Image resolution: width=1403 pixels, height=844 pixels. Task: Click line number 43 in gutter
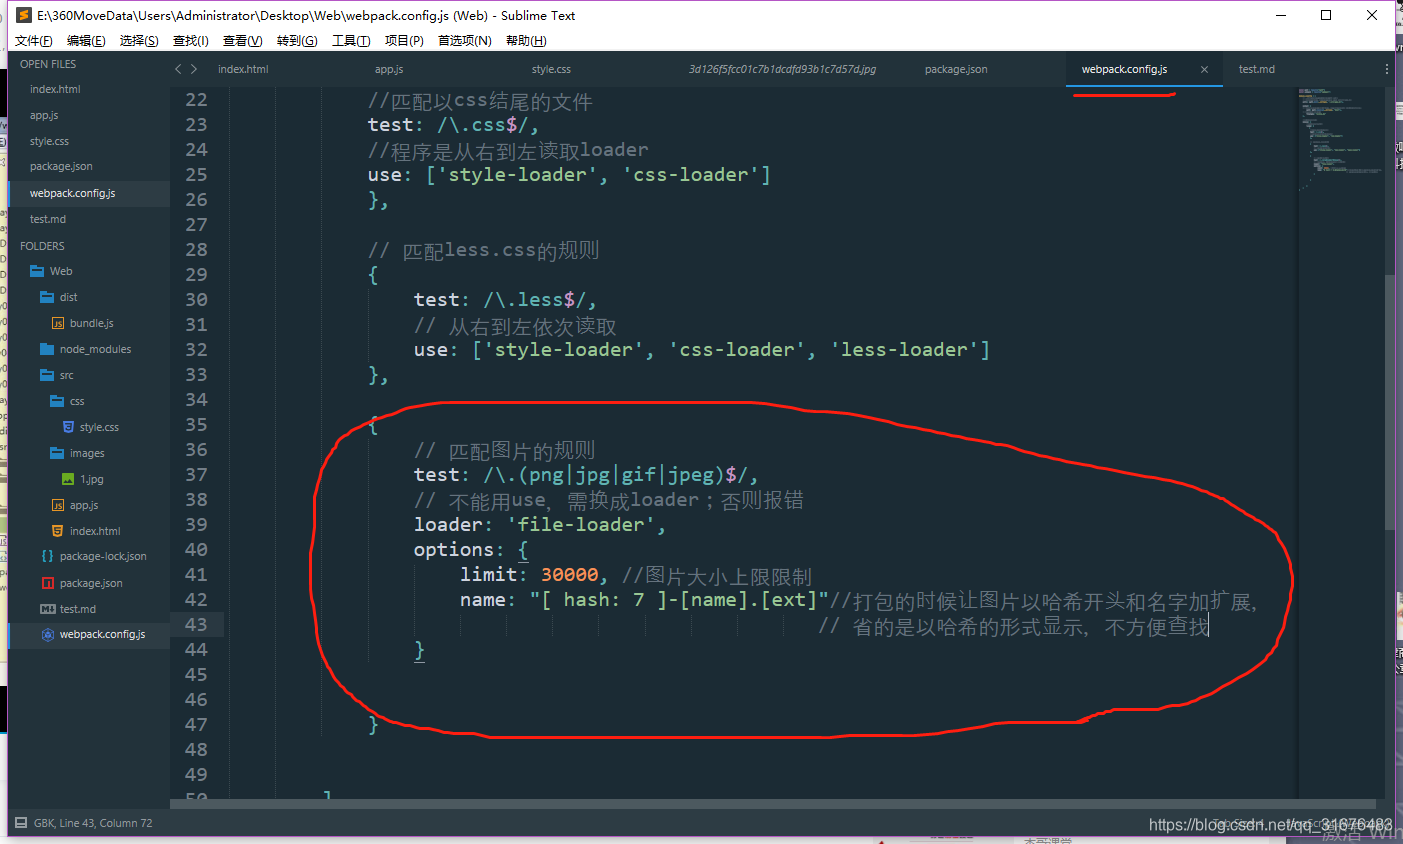196,624
